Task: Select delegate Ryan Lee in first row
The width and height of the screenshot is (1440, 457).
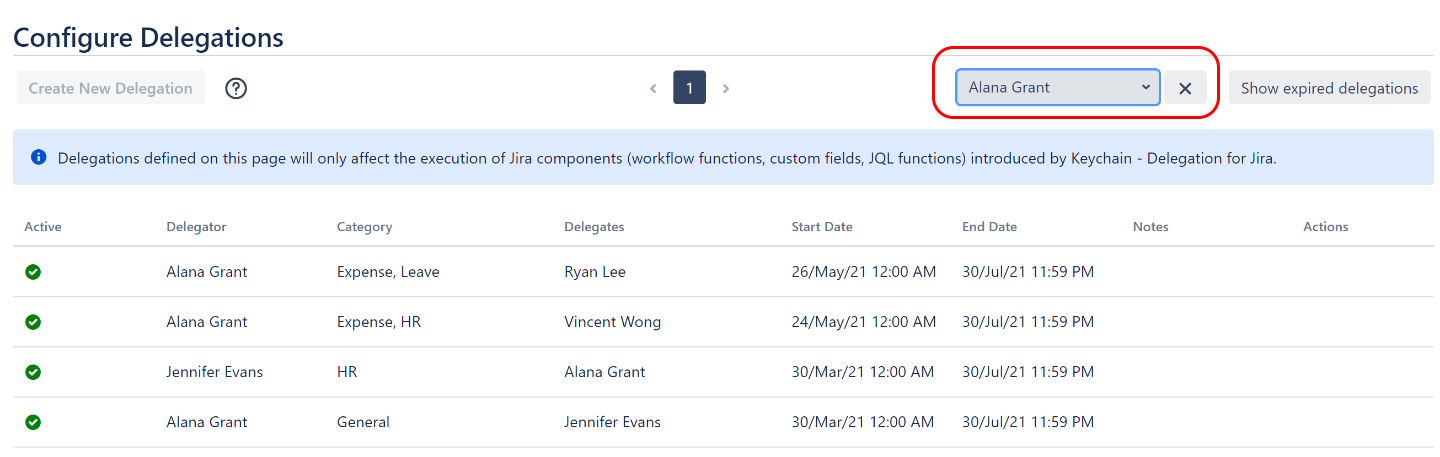Action: [x=595, y=272]
